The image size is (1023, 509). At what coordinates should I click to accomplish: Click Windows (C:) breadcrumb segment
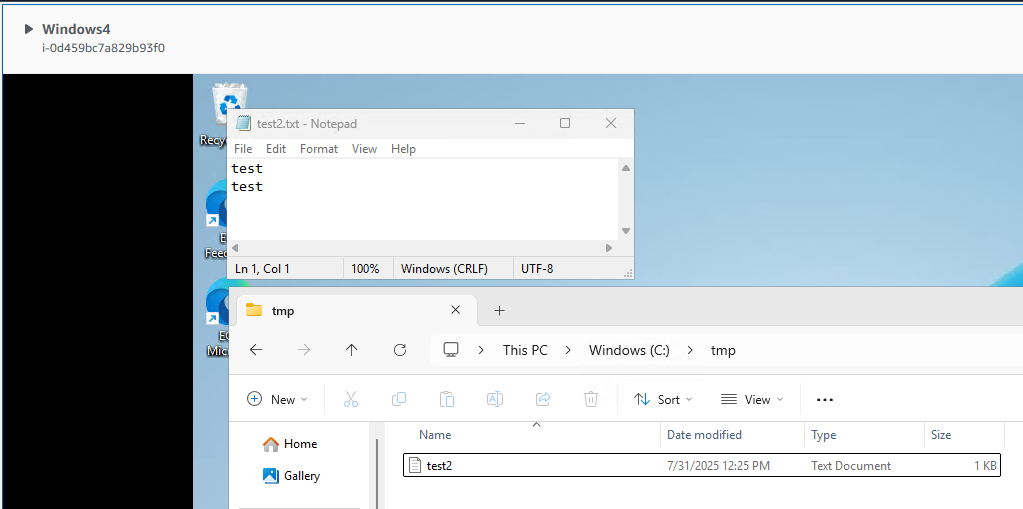coord(629,350)
